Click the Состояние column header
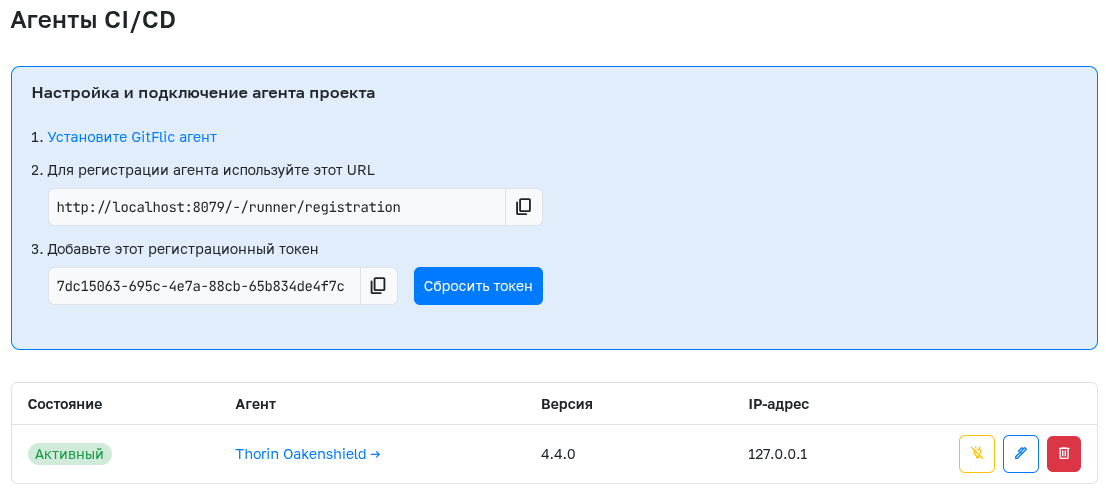1106x495 pixels. pos(65,404)
